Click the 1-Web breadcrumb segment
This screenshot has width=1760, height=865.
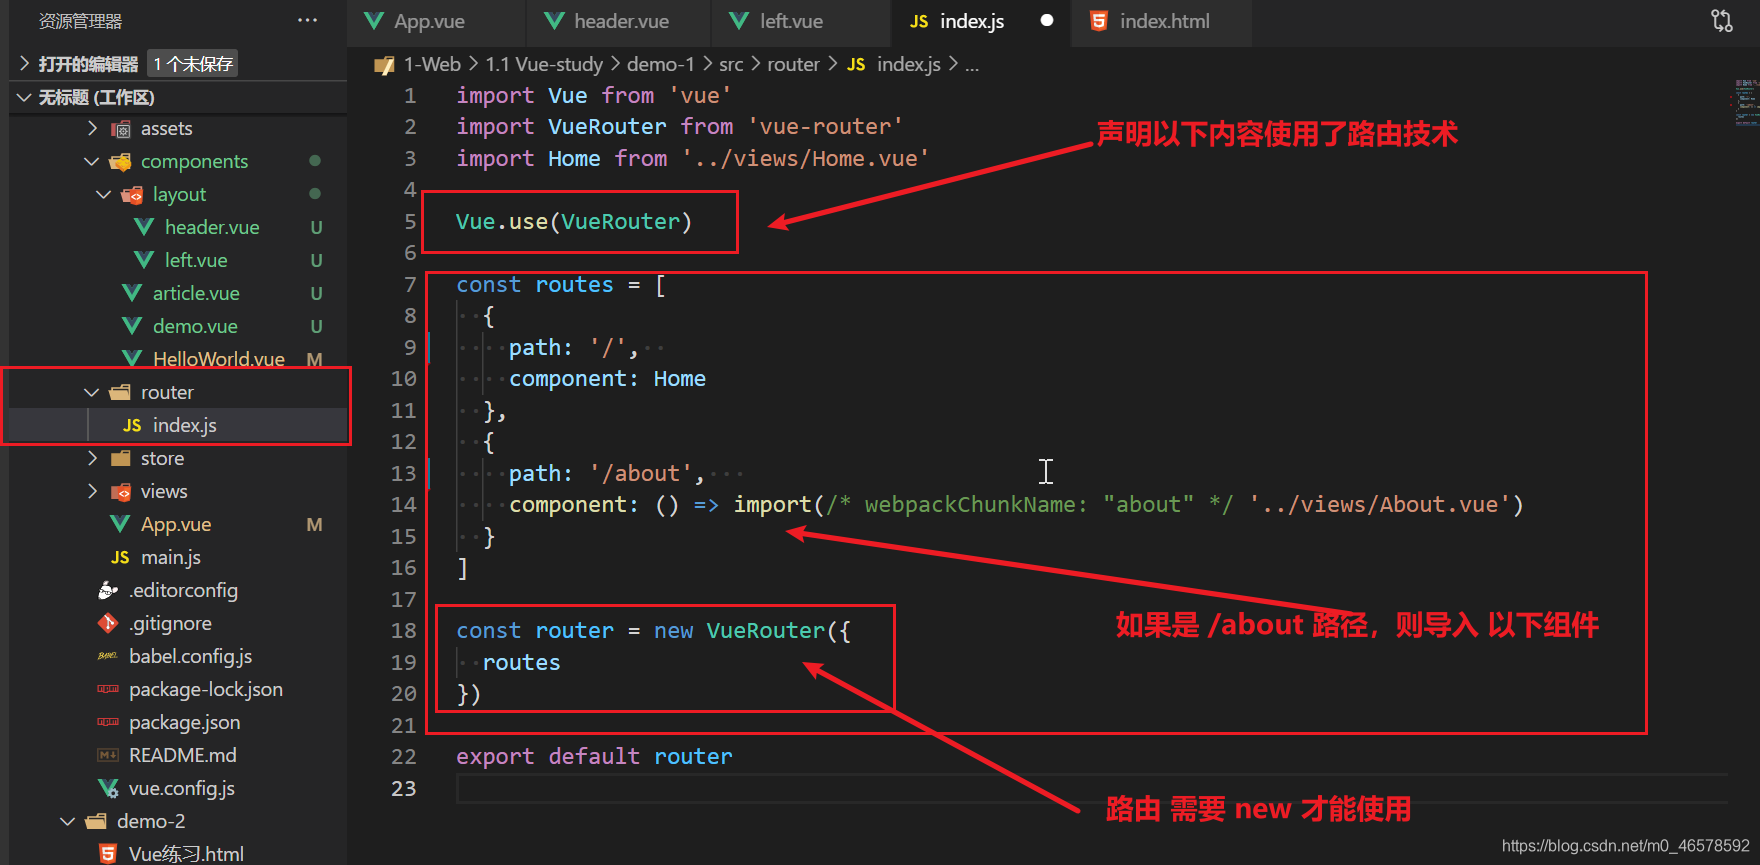[432, 64]
